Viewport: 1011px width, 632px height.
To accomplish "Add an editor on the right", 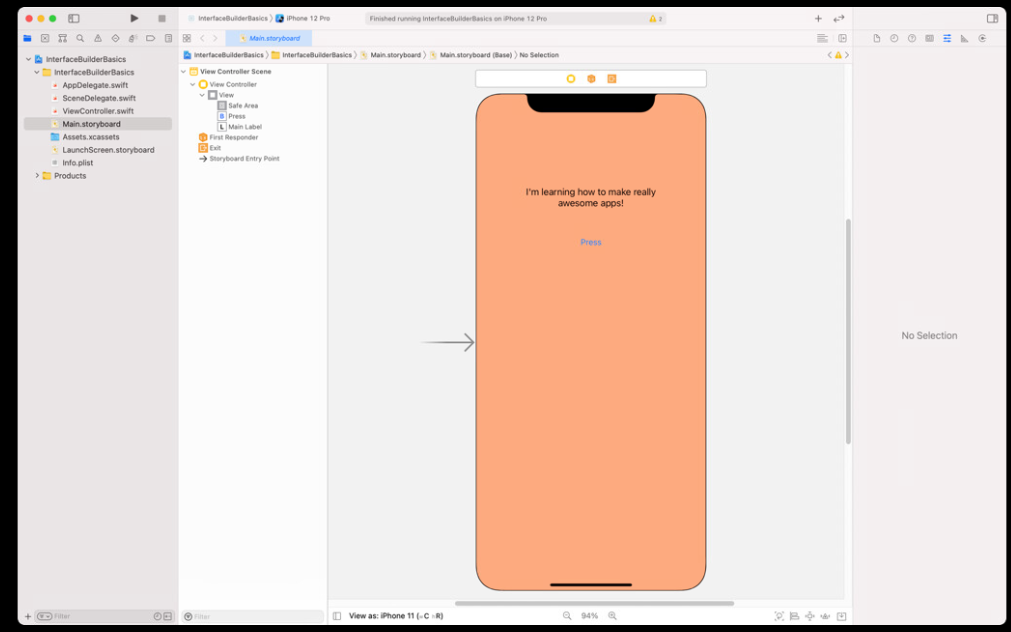I will coord(842,39).
